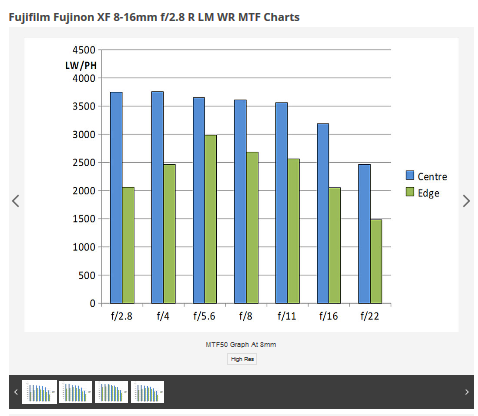This screenshot has width=478, height=416.
Task: Click the f/22 axis label
Action: click(x=370, y=316)
